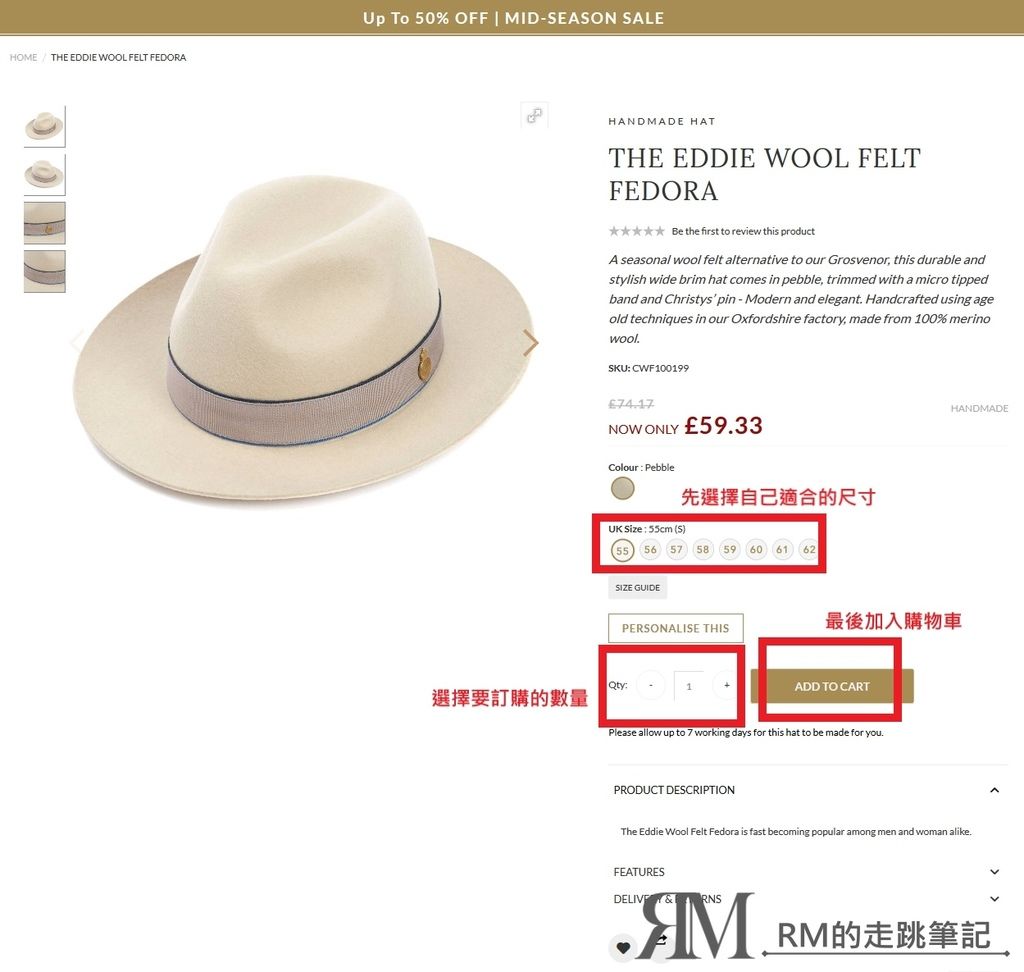Click the image zoom expand icon
Image resolution: width=1024 pixels, height=972 pixels.
coord(534,116)
